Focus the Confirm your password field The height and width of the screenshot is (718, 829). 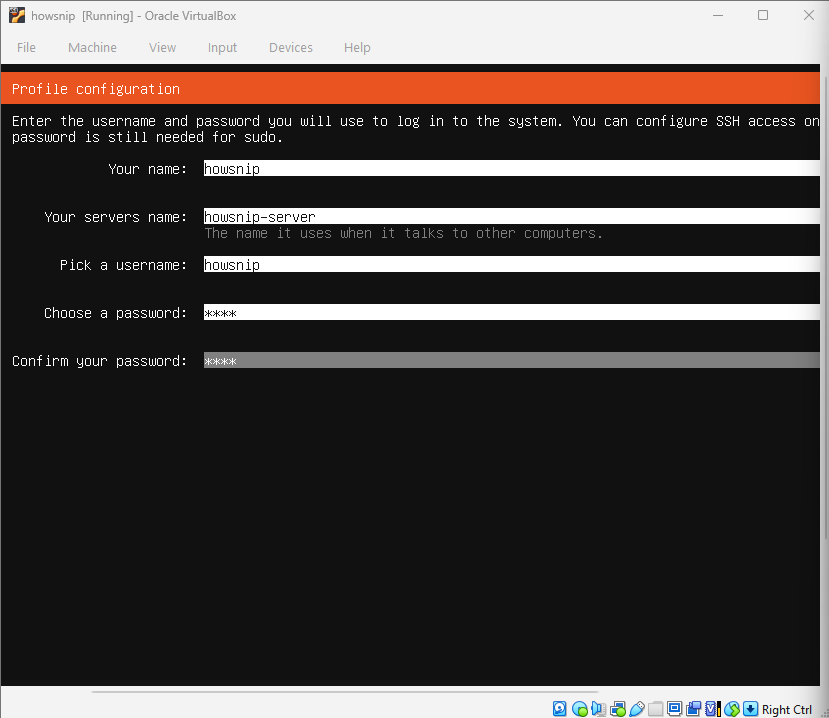pyautogui.click(x=512, y=361)
